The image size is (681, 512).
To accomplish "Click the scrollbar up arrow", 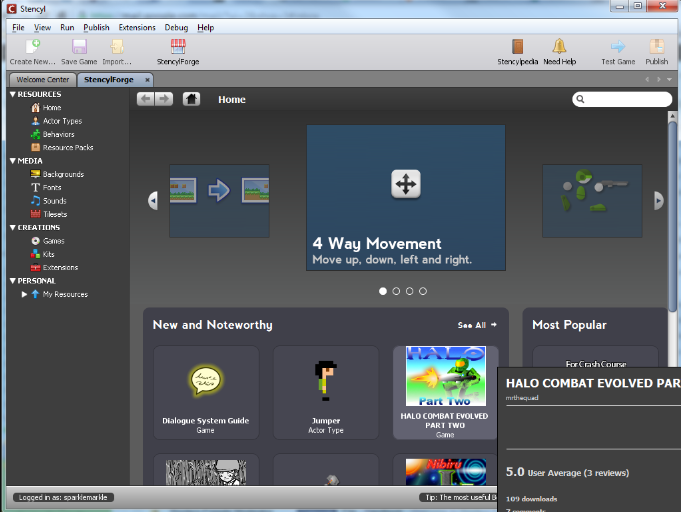I will pos(672,116).
